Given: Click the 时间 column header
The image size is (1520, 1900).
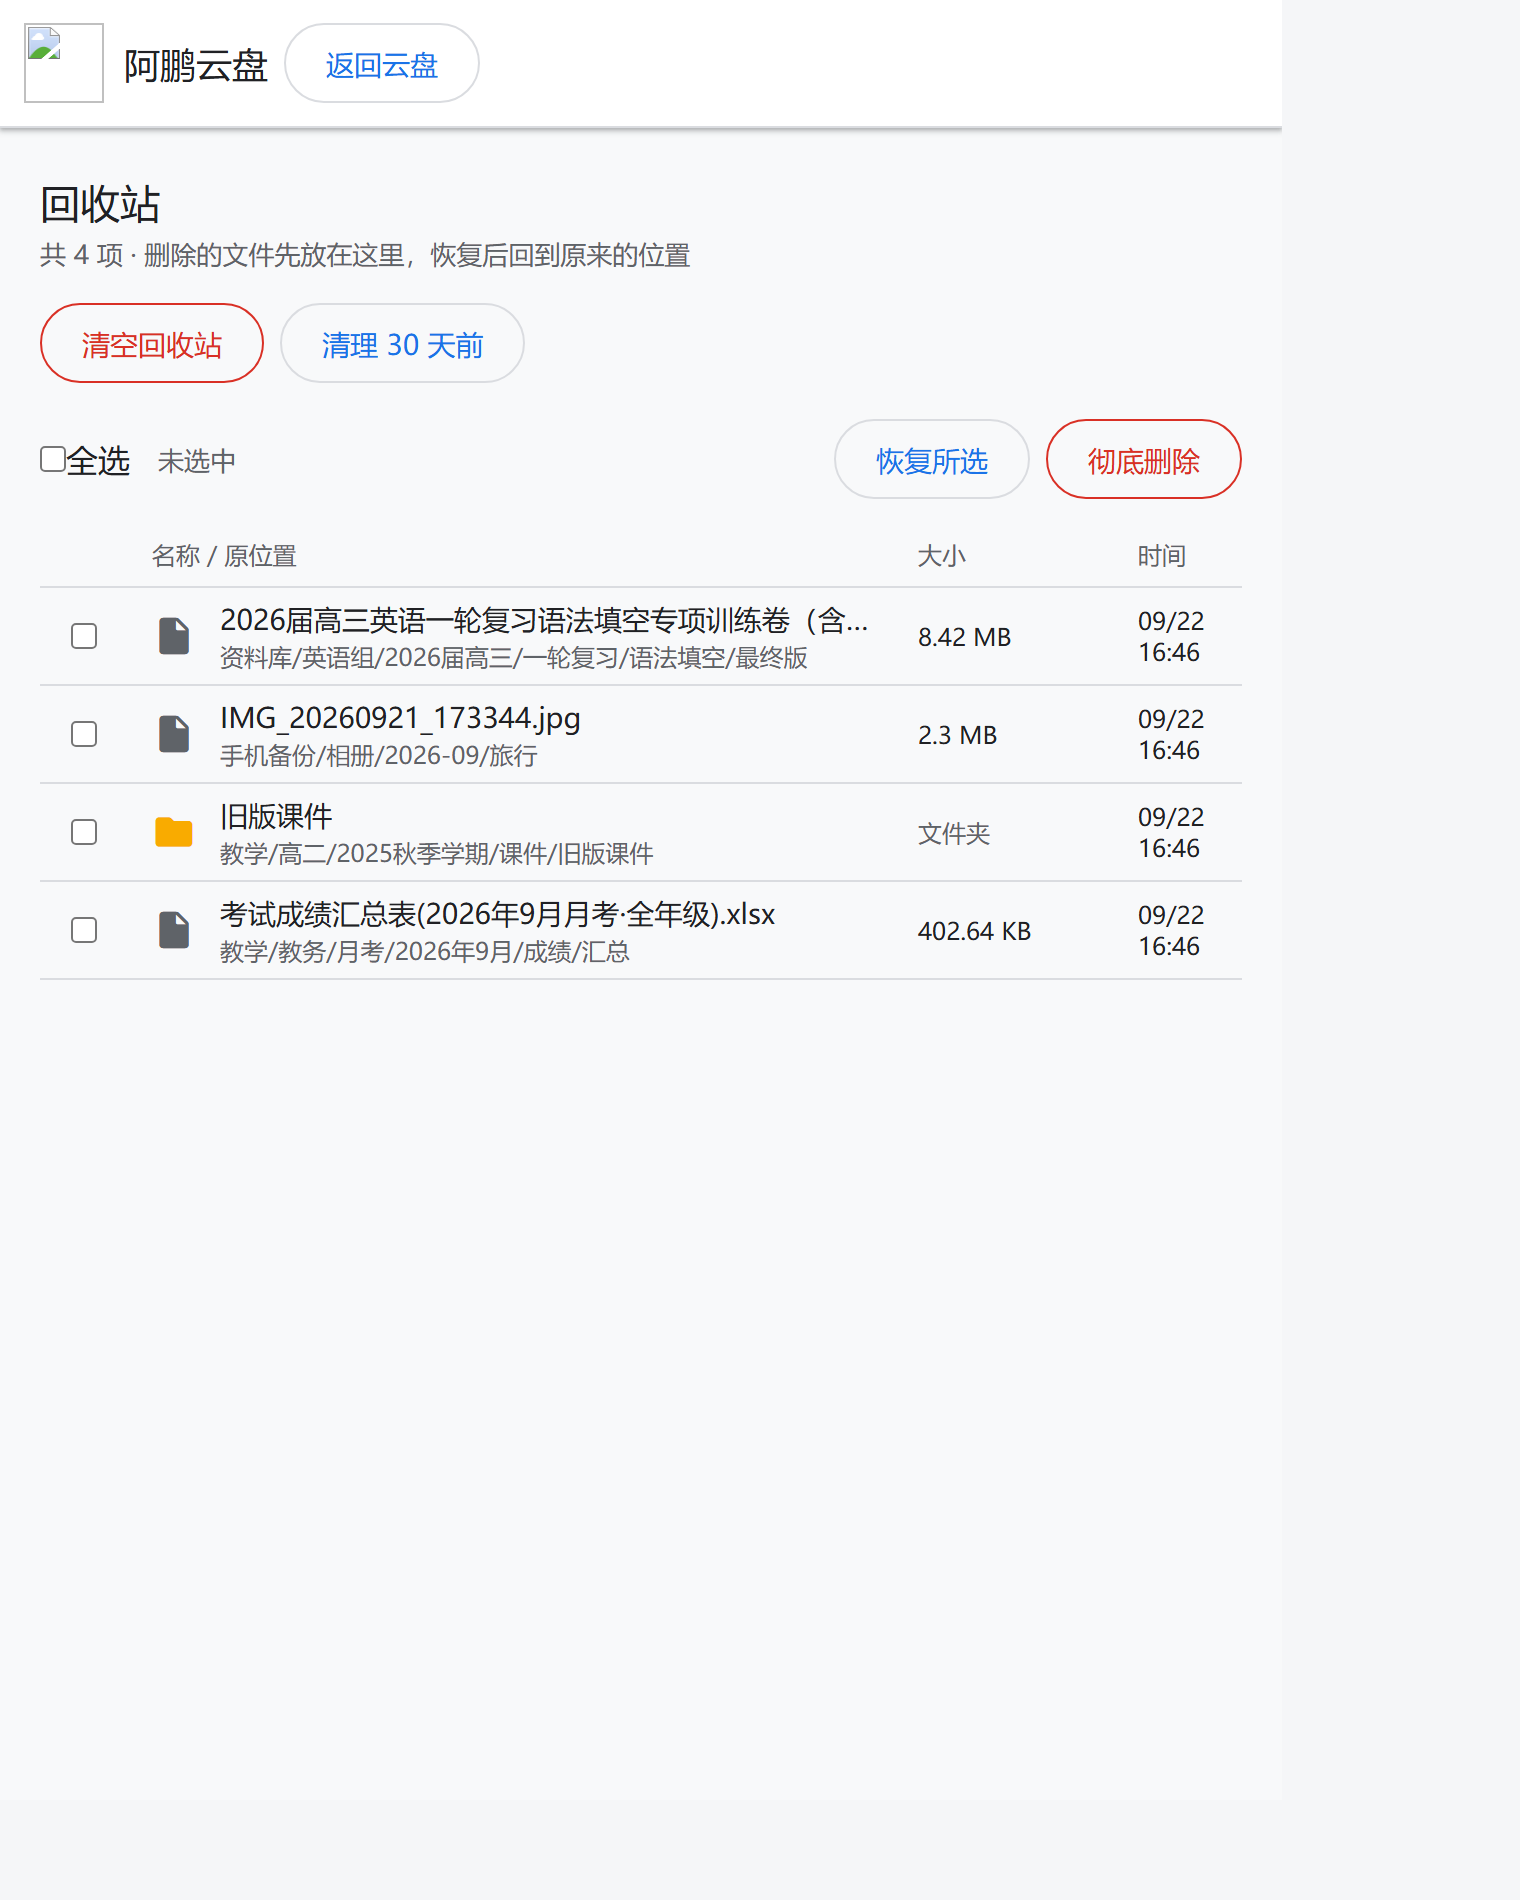Looking at the screenshot, I should point(1162,556).
